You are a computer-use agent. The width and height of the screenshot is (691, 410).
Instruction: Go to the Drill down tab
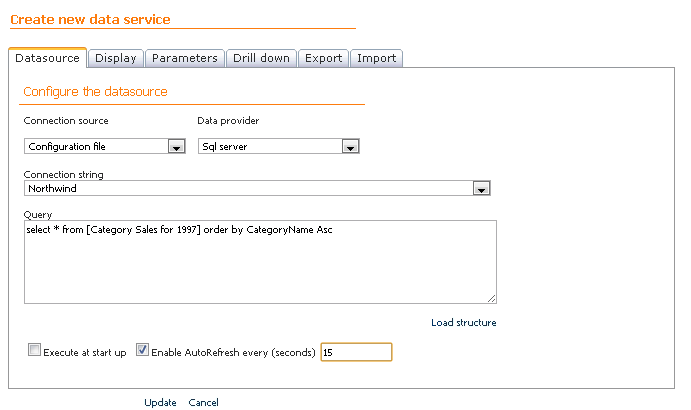point(261,58)
